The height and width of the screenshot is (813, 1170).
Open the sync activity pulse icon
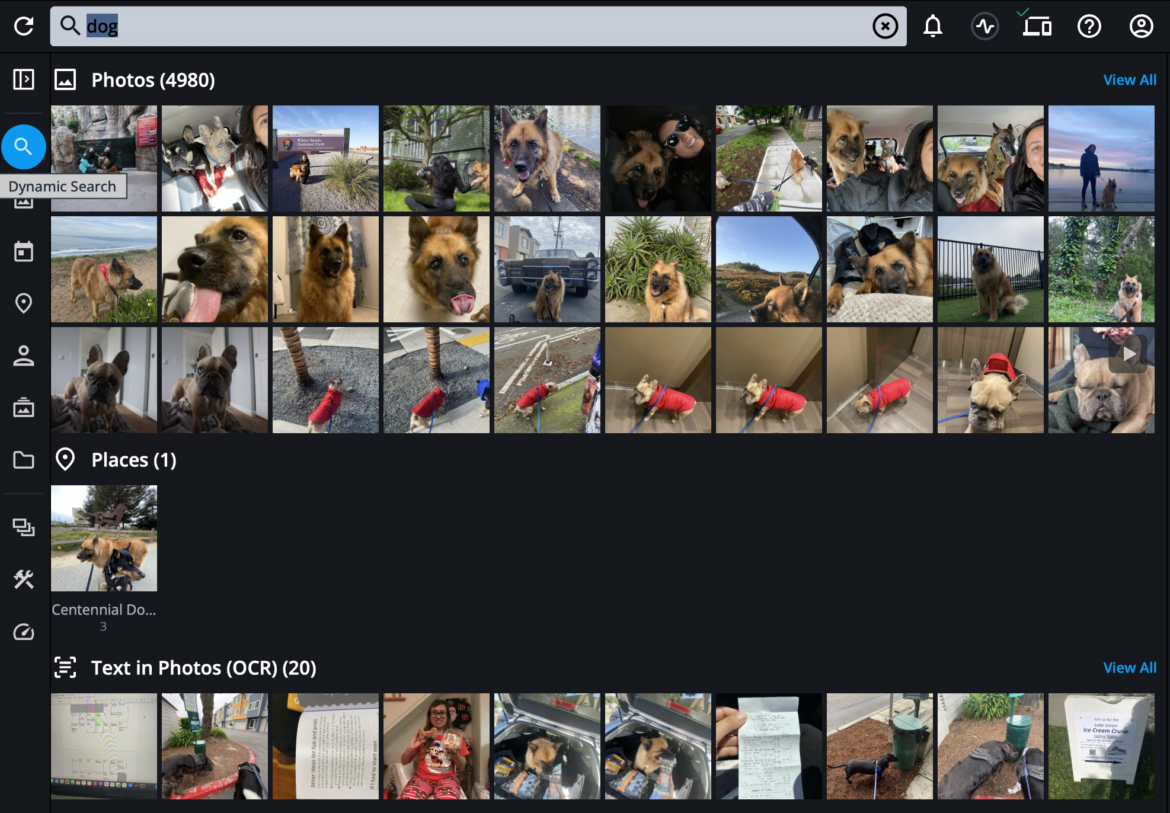(x=985, y=27)
